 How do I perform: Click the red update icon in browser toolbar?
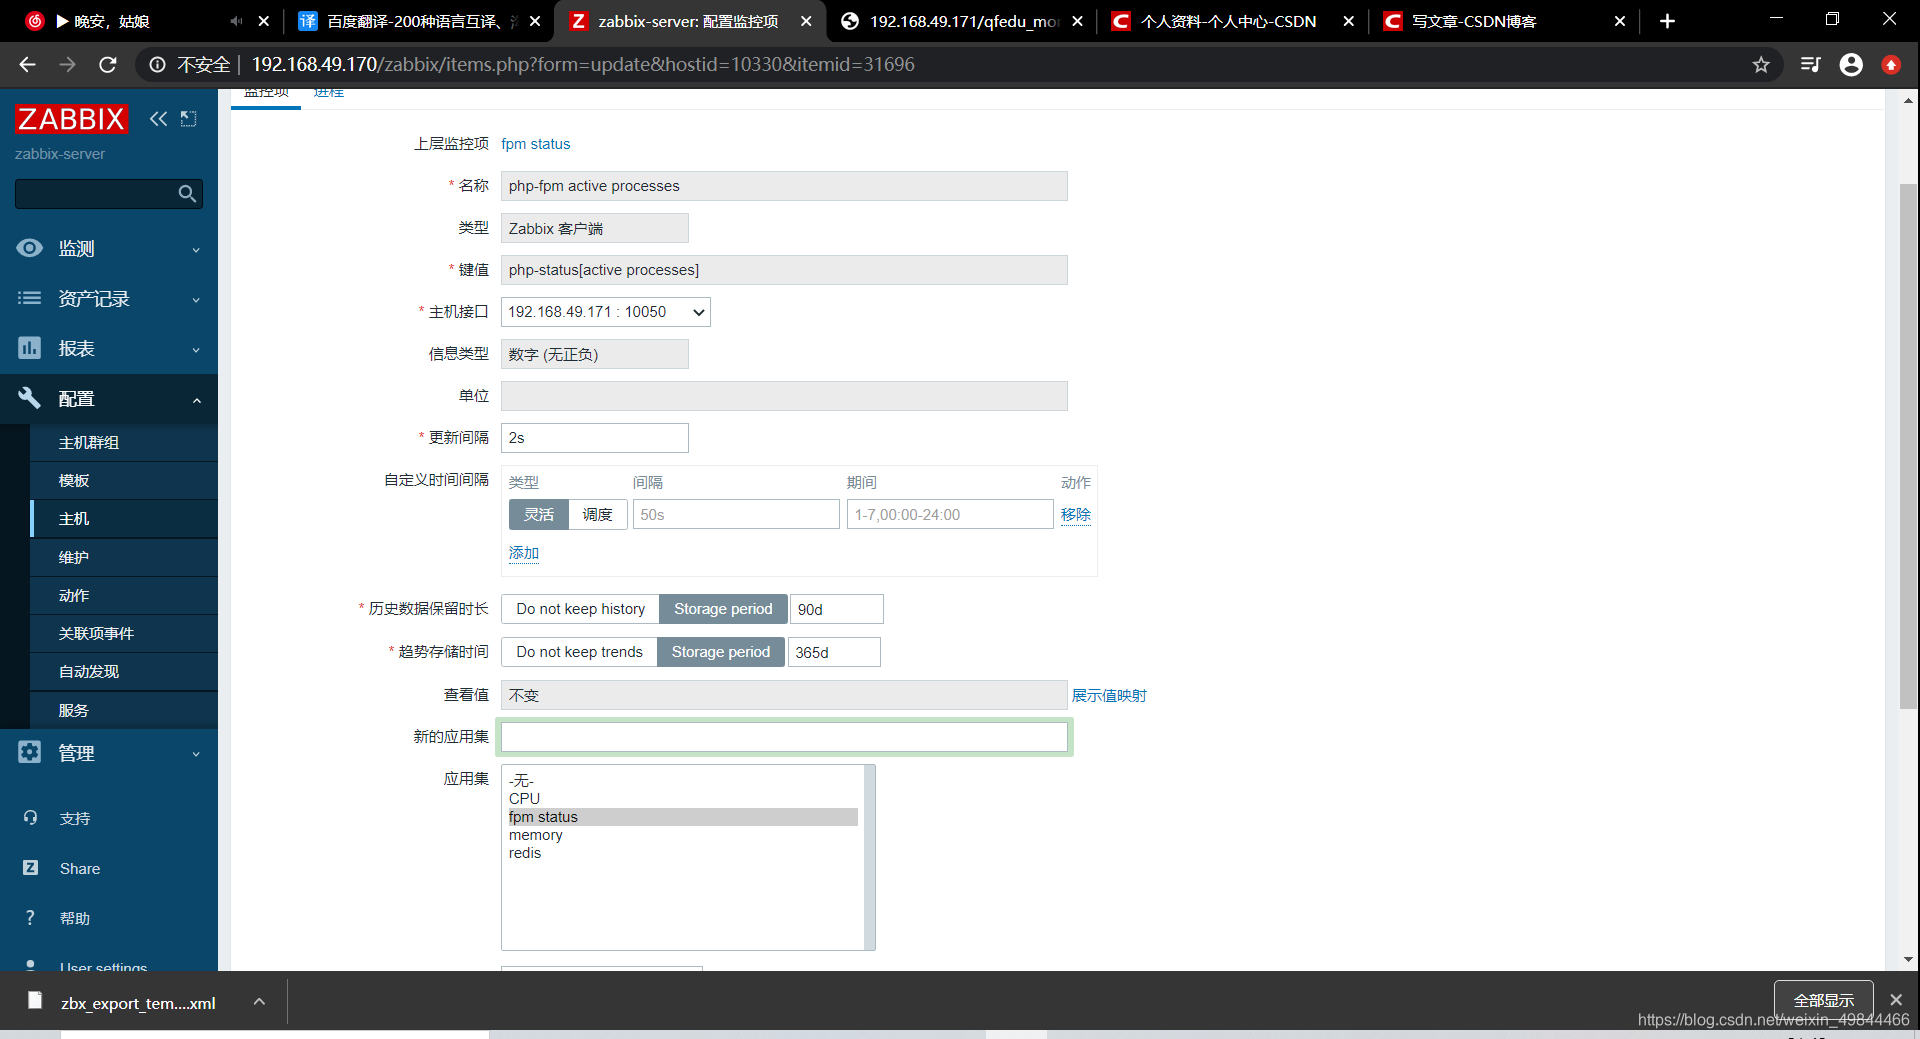[1891, 65]
